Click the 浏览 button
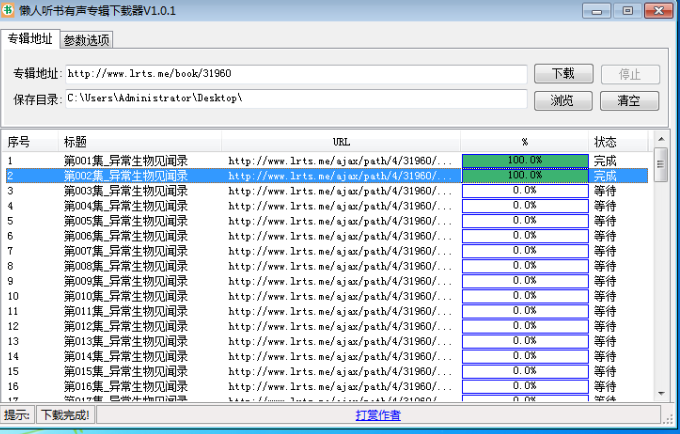 (x=563, y=100)
